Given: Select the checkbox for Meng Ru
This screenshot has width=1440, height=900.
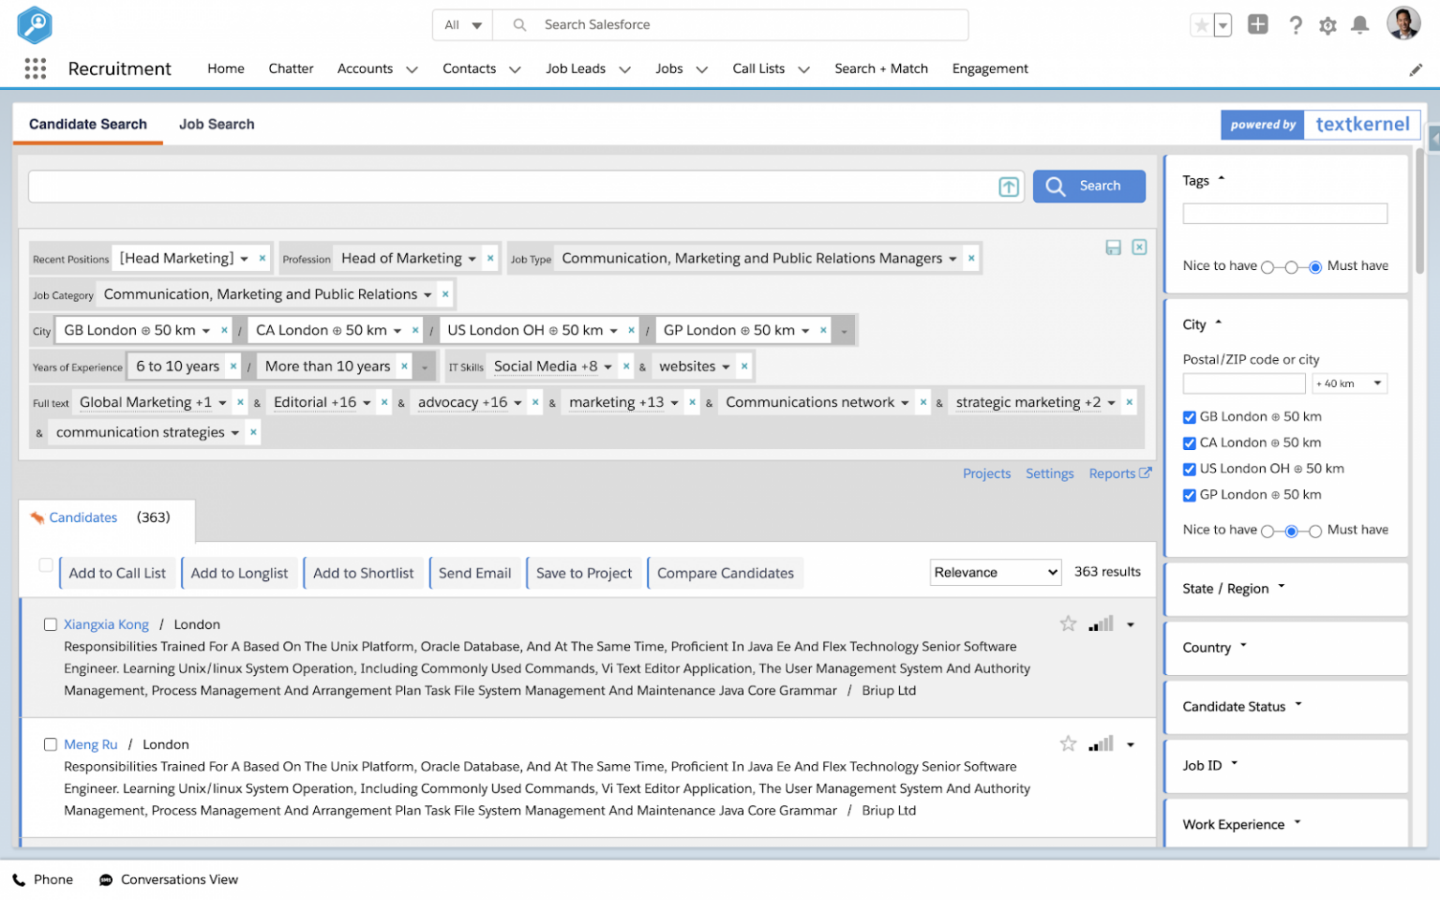Looking at the screenshot, I should 50,744.
